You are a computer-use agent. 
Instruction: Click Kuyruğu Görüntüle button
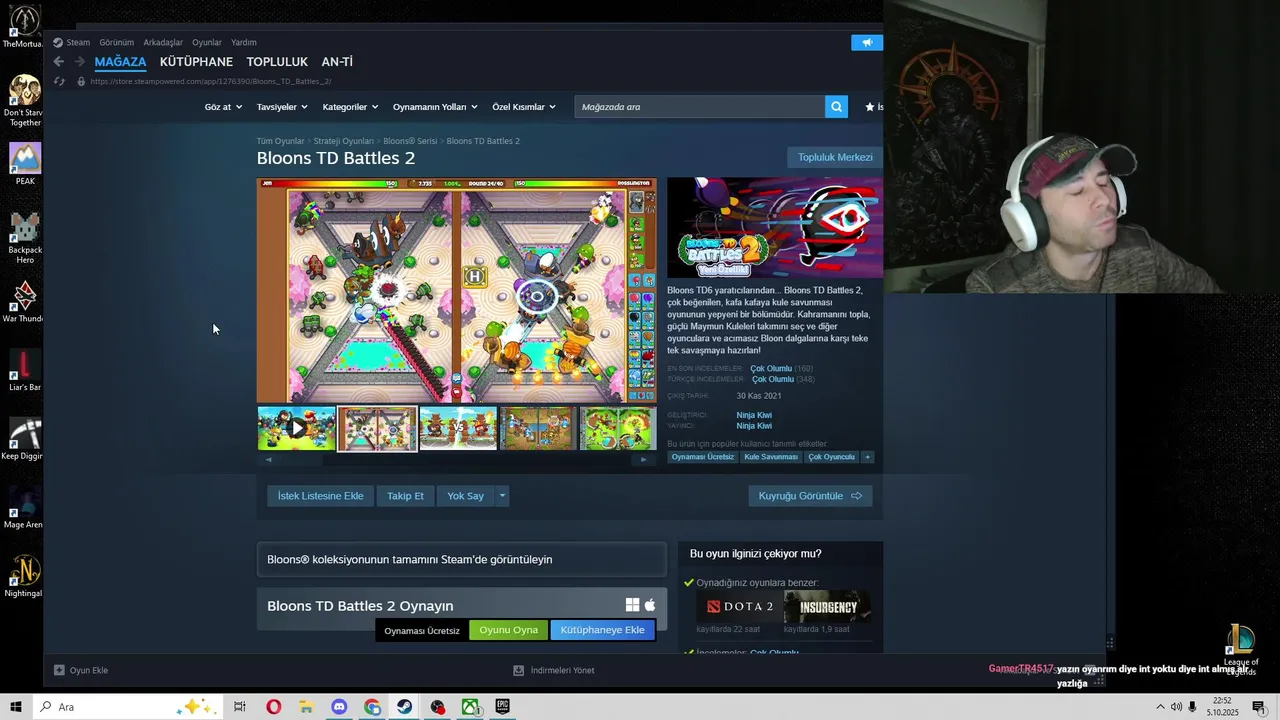810,496
